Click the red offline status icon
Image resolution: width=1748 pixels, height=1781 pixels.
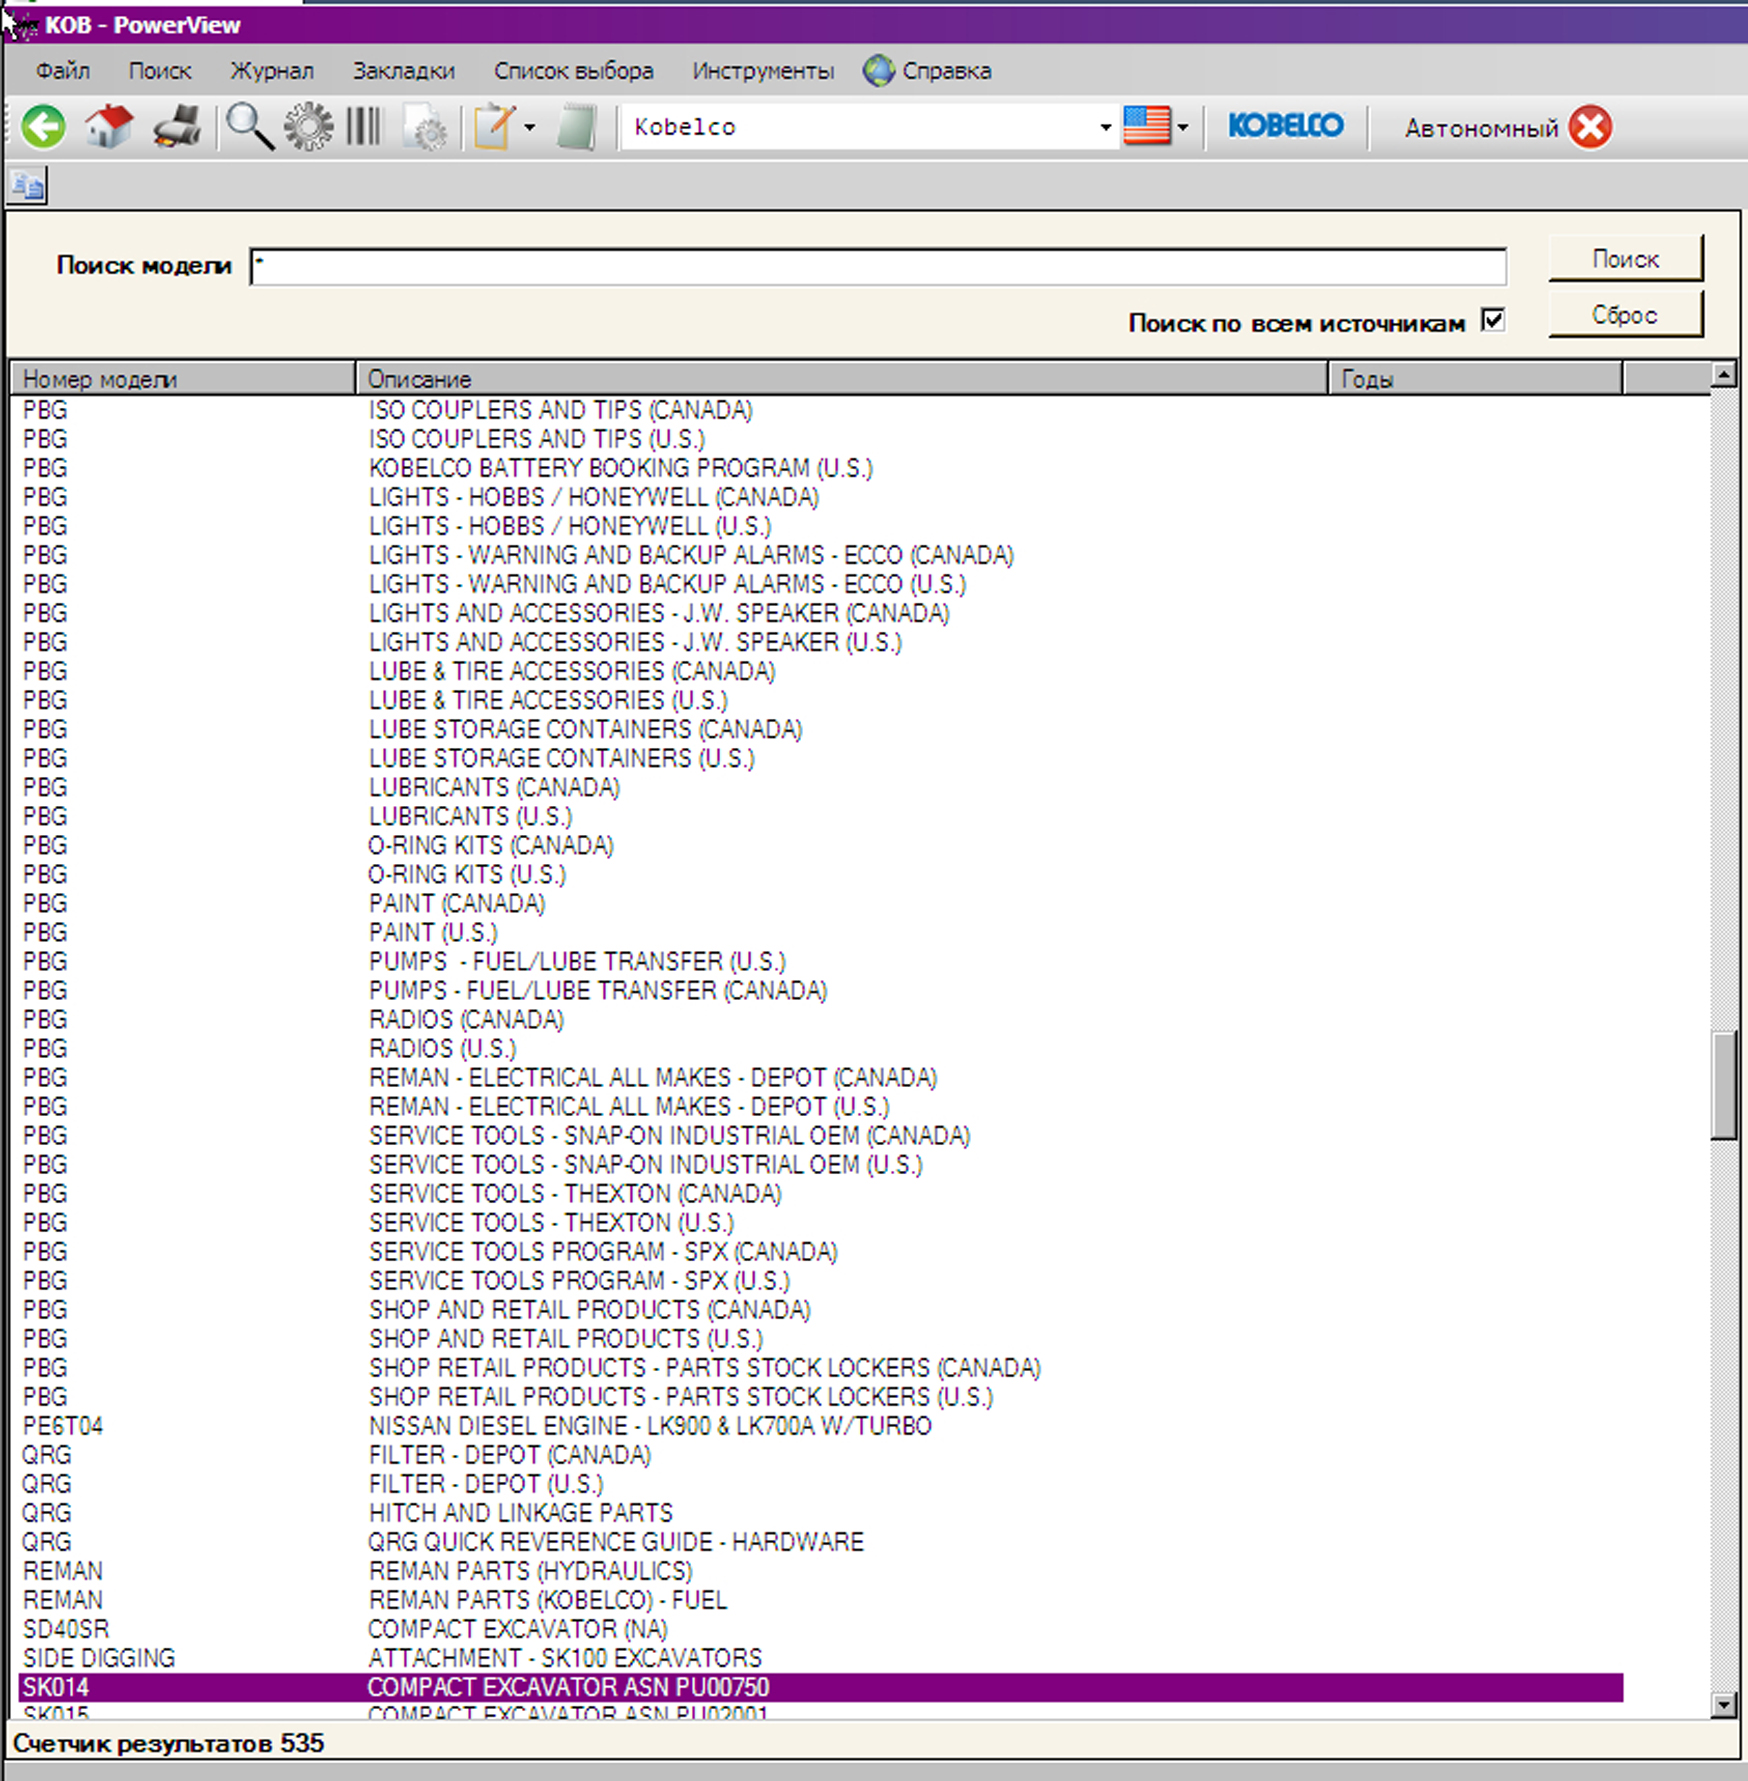pos(1589,127)
